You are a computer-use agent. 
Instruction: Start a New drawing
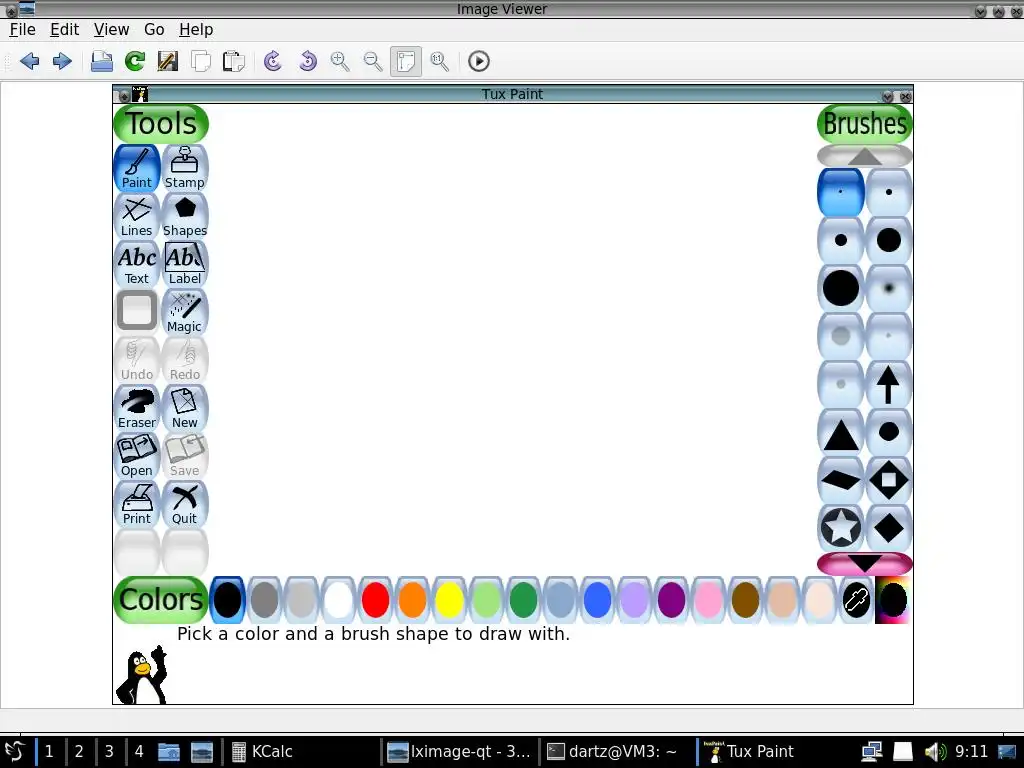tap(185, 408)
